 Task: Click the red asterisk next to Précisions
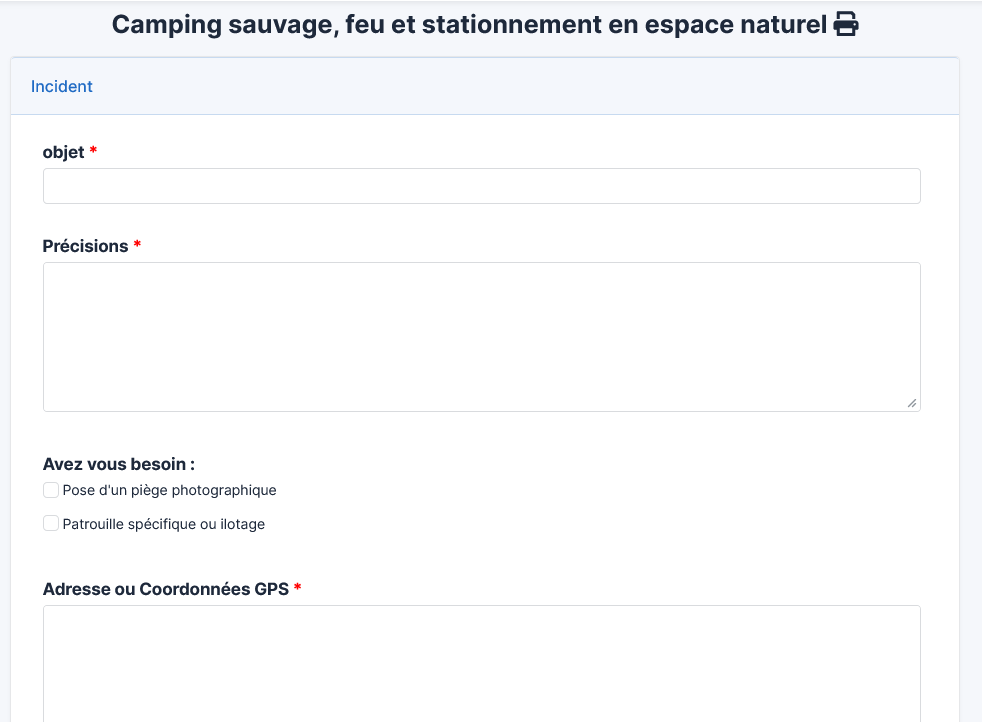(137, 245)
